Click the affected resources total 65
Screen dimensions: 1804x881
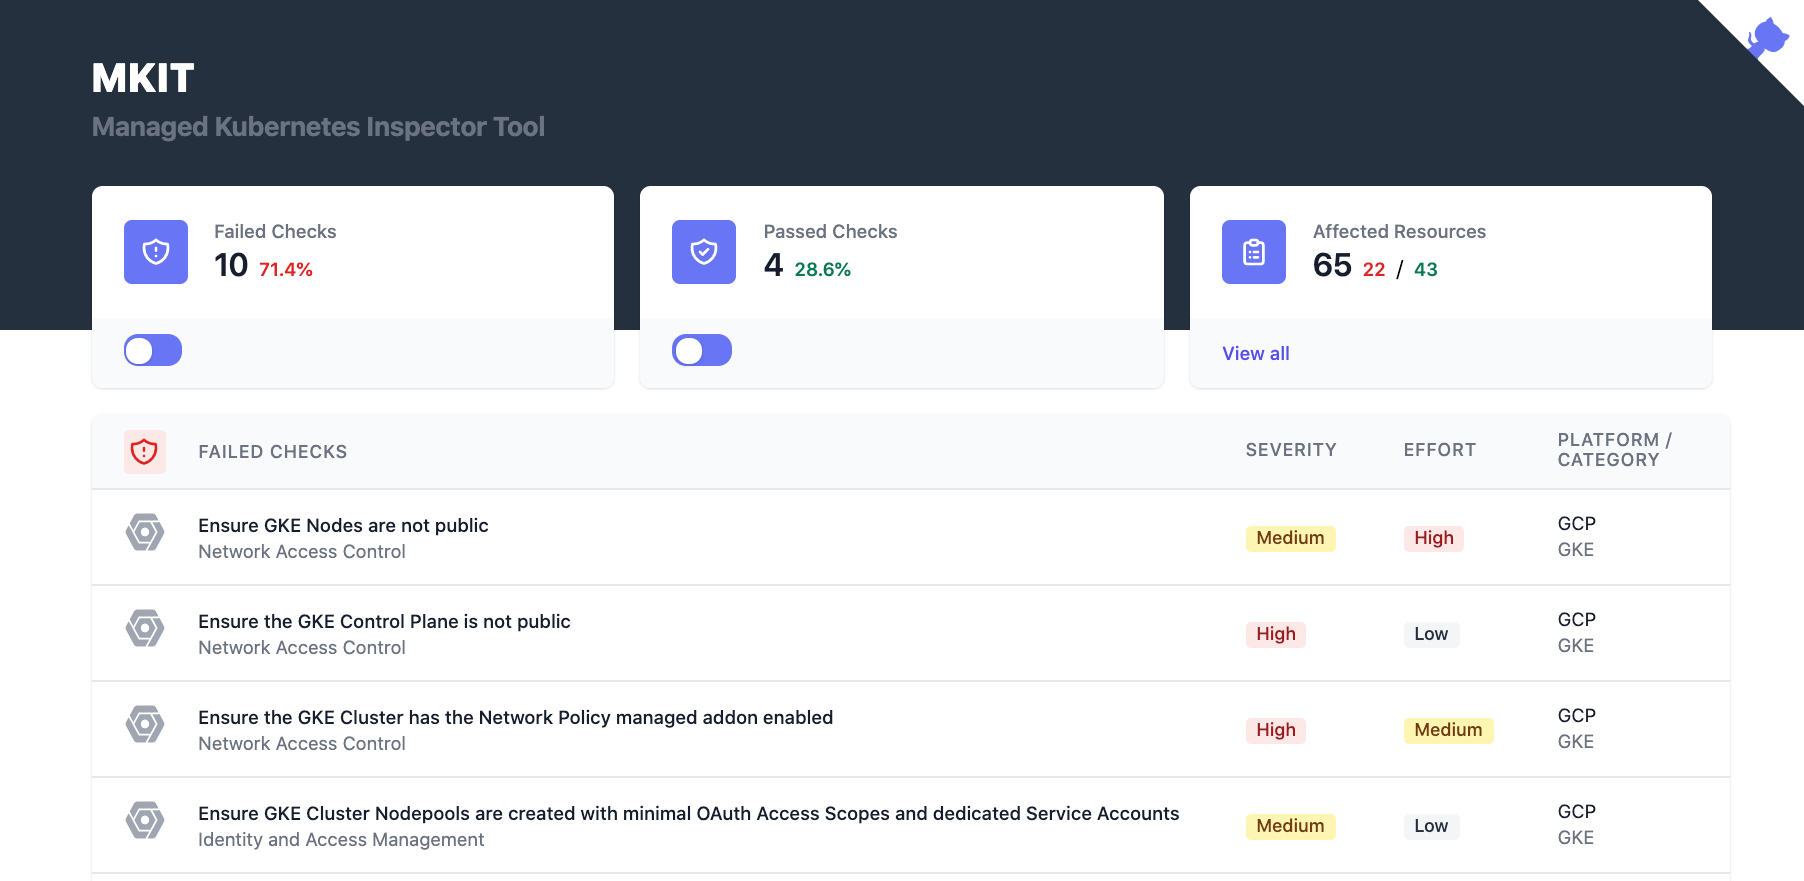click(x=1332, y=265)
